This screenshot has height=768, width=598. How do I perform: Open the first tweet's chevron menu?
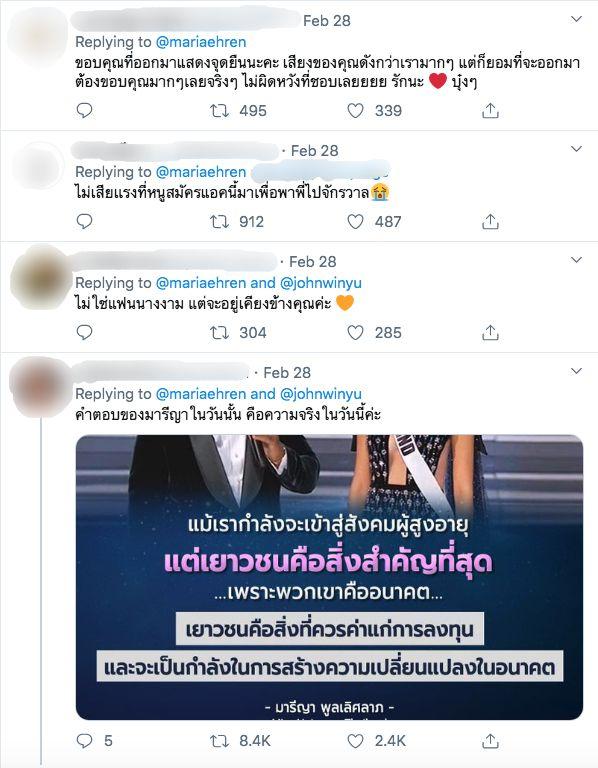[576, 19]
